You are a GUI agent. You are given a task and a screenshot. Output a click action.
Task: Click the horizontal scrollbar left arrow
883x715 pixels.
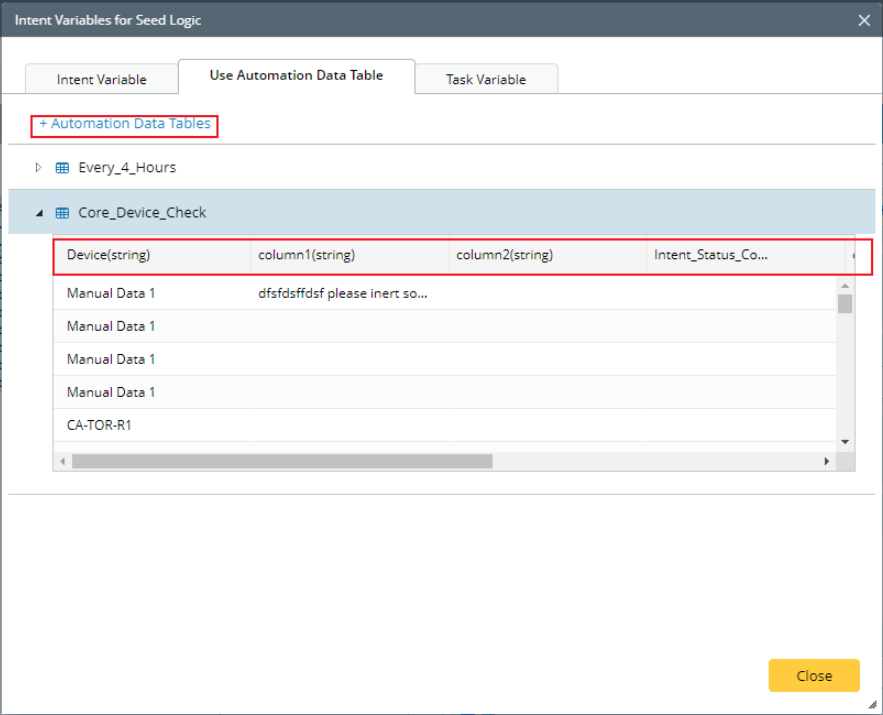(62, 461)
